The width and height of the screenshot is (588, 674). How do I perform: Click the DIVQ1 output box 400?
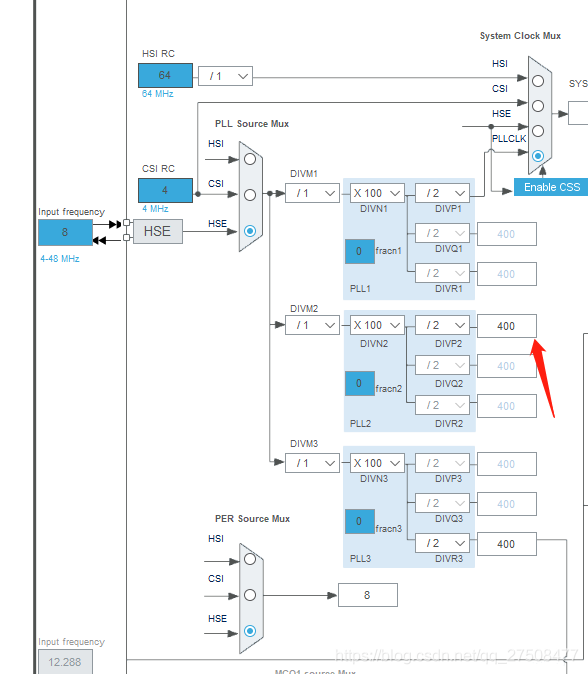[507, 234]
